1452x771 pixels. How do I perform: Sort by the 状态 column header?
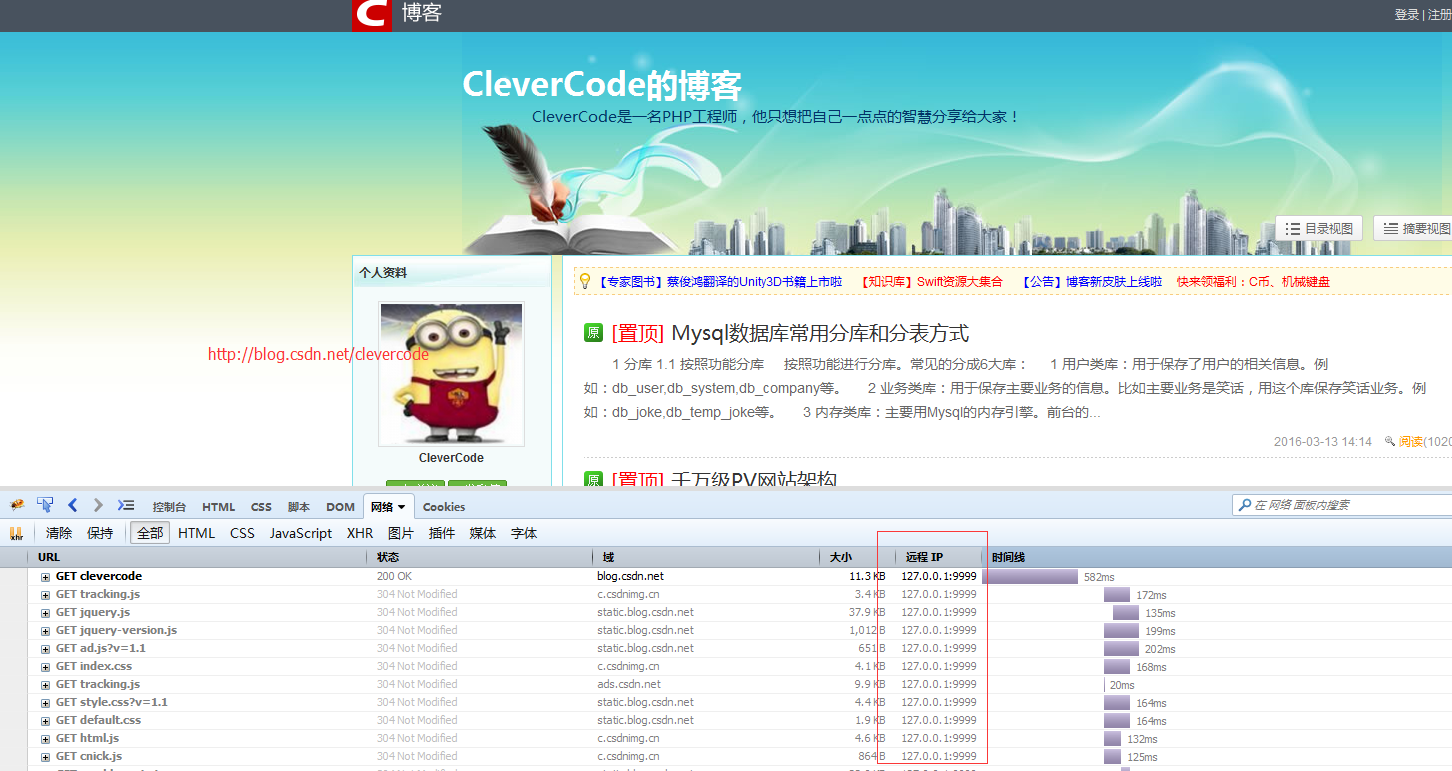tap(481, 557)
